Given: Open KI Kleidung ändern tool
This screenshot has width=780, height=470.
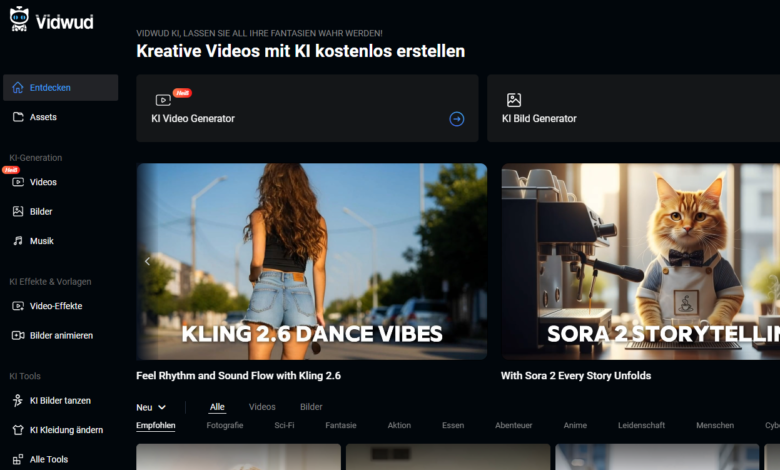Looking at the screenshot, I should coord(66,430).
